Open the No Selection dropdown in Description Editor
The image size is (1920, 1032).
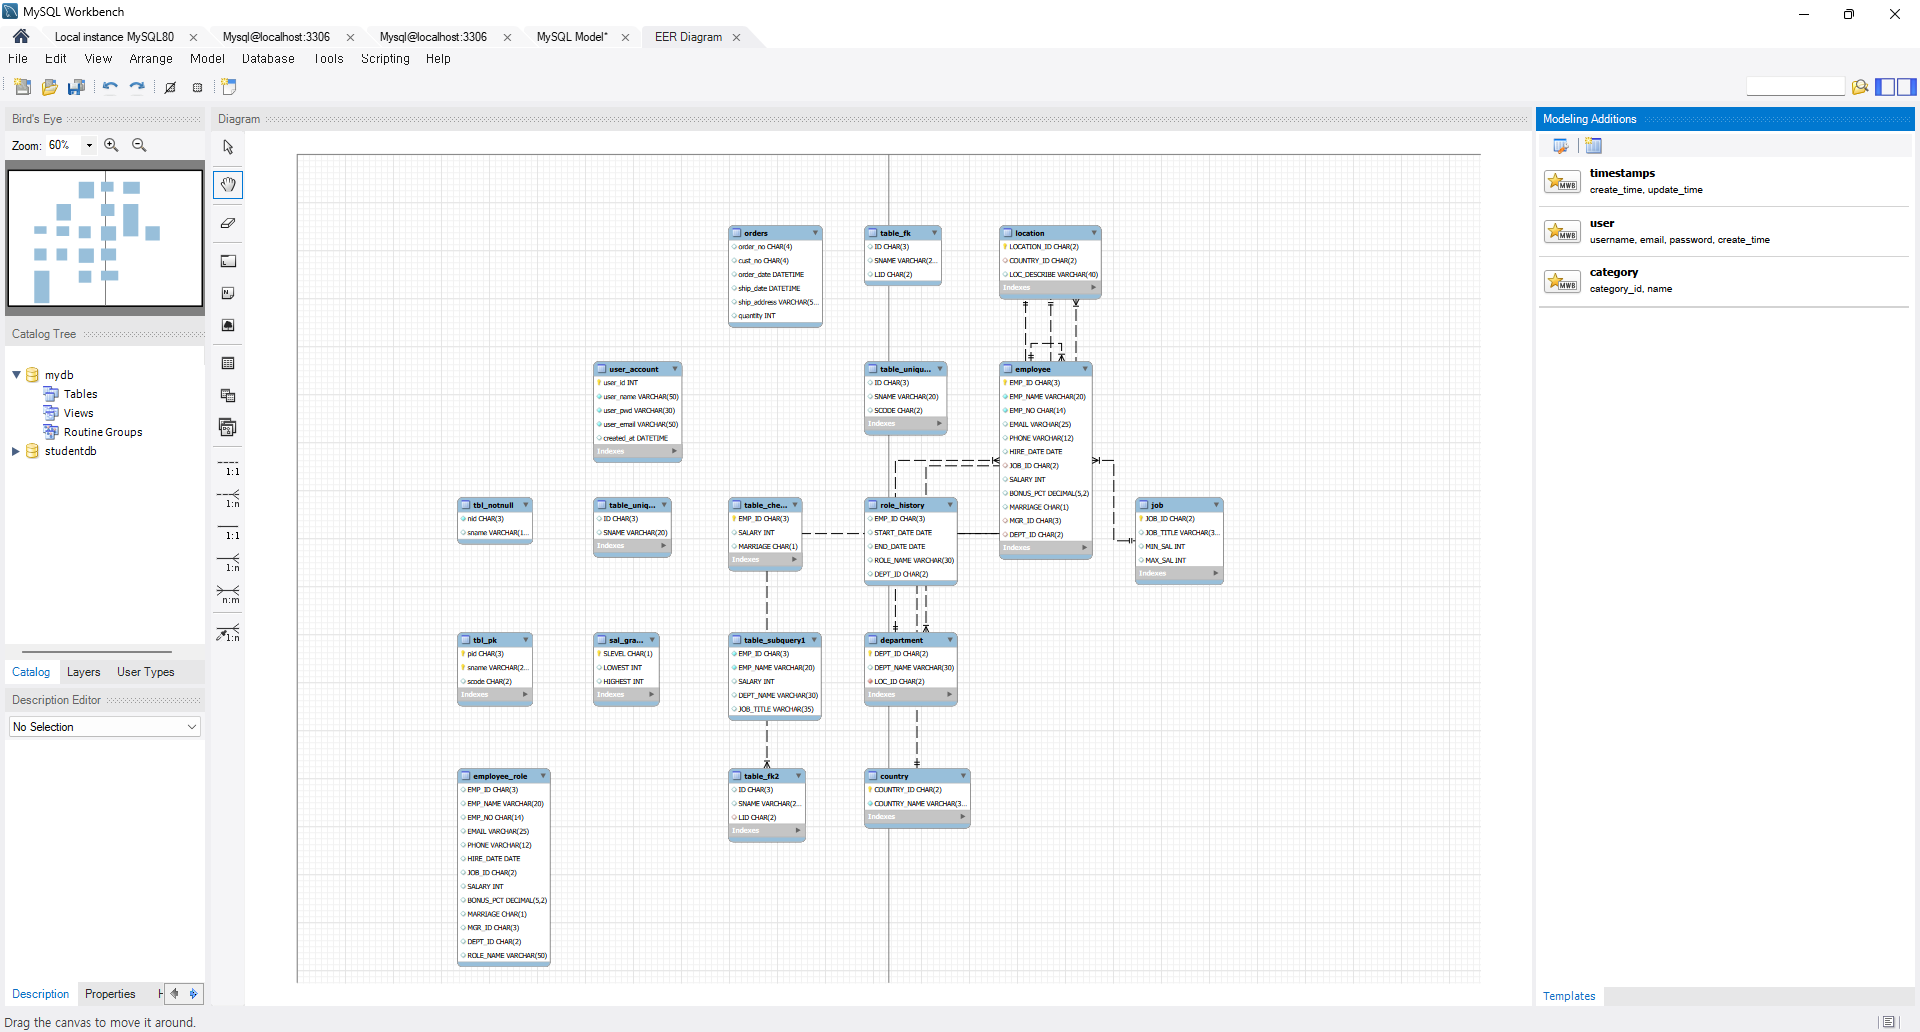[x=105, y=727]
